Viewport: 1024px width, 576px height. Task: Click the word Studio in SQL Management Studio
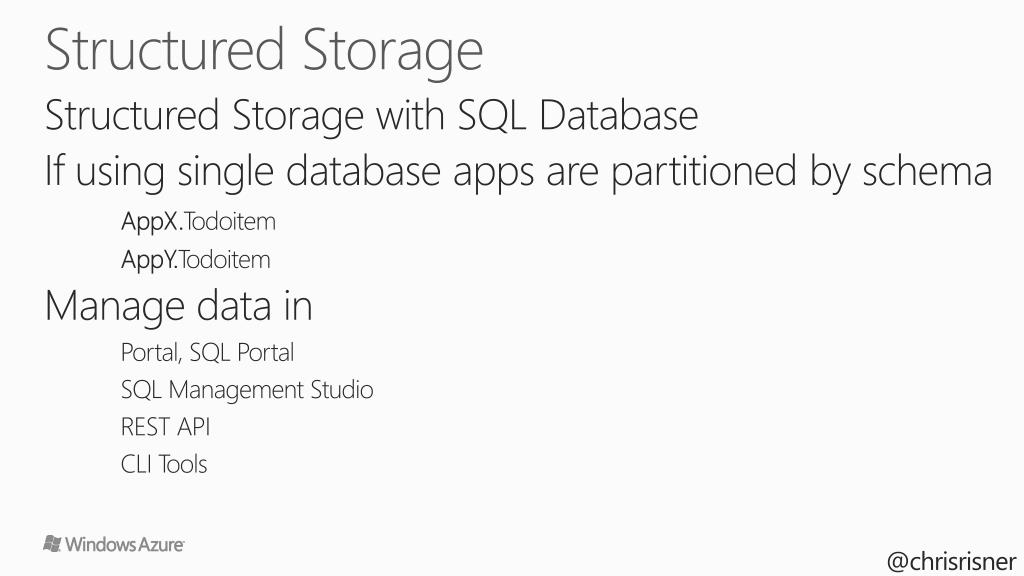[x=342, y=389]
